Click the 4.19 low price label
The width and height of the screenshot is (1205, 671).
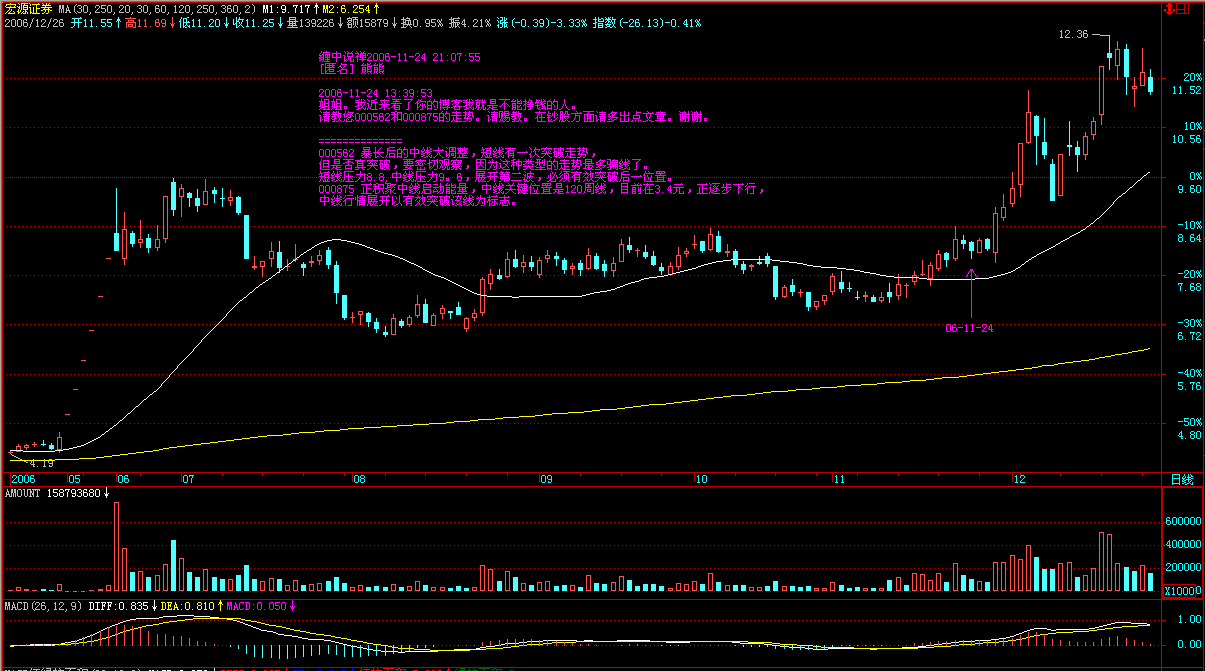[41, 464]
